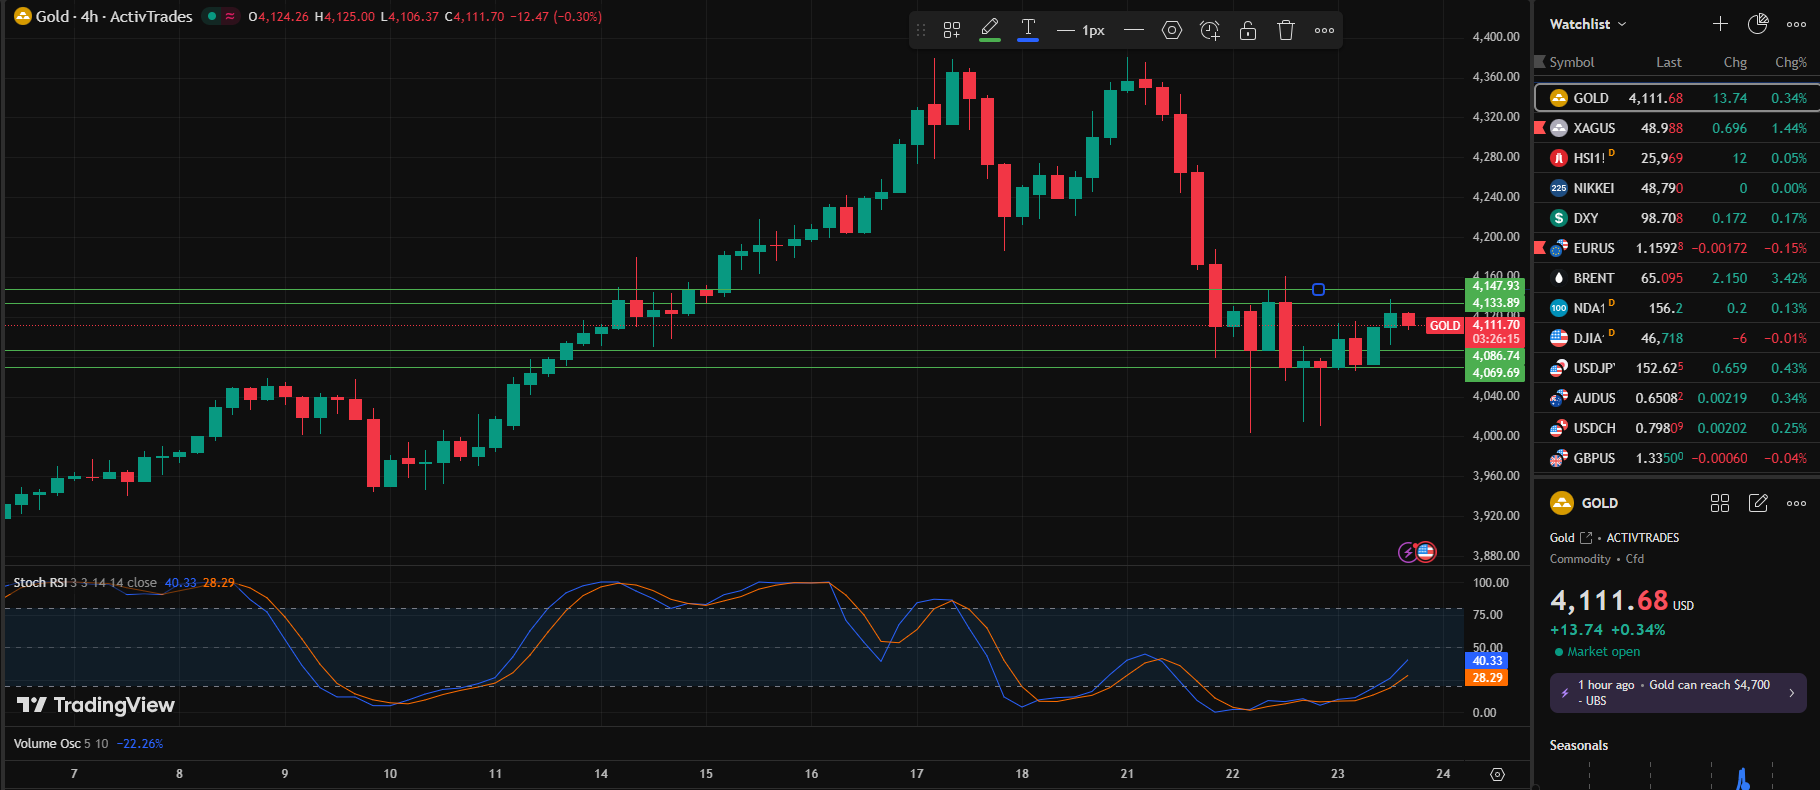The height and width of the screenshot is (790, 1820).
Task: Open drawing templates in floating toolbar
Action: tap(951, 30)
